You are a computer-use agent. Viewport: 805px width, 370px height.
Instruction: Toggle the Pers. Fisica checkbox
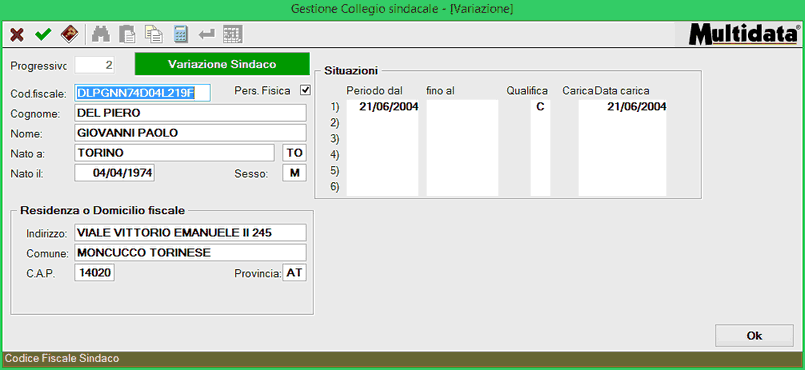[305, 91]
